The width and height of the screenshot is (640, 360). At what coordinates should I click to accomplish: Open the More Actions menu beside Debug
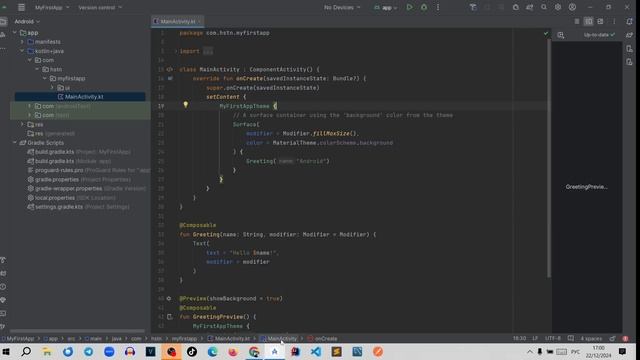(438, 7)
